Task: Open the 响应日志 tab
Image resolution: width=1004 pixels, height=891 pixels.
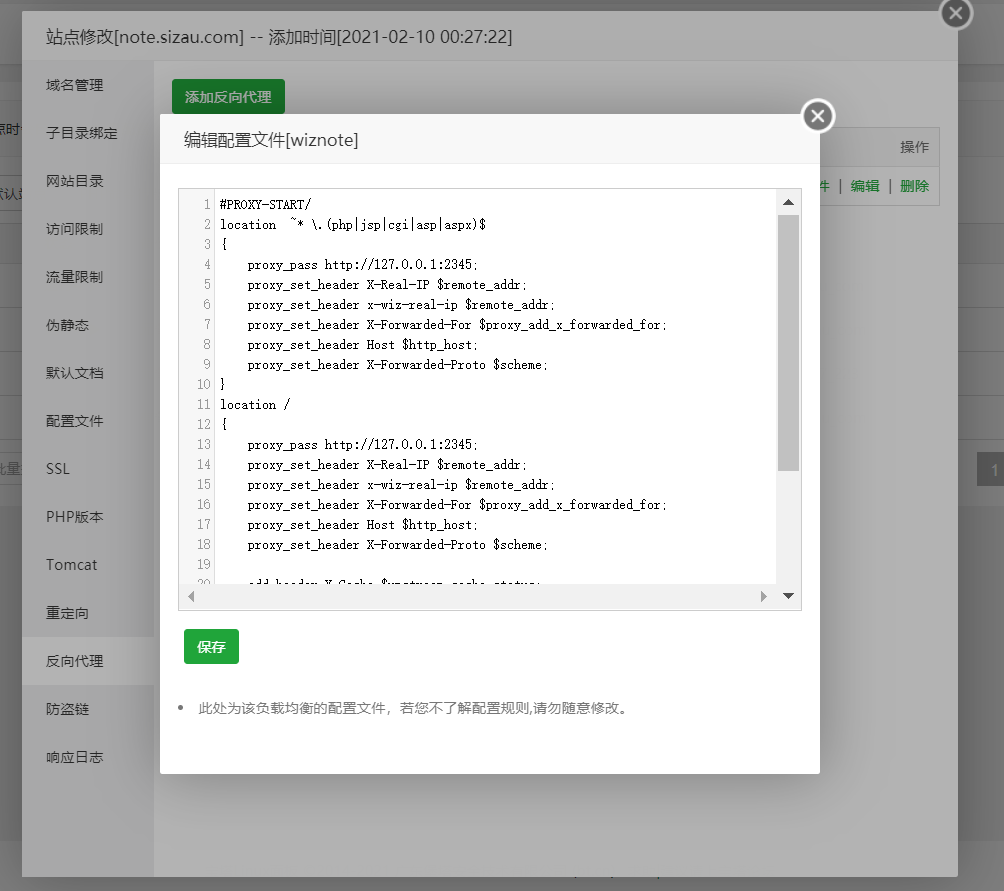Action: tap(75, 757)
